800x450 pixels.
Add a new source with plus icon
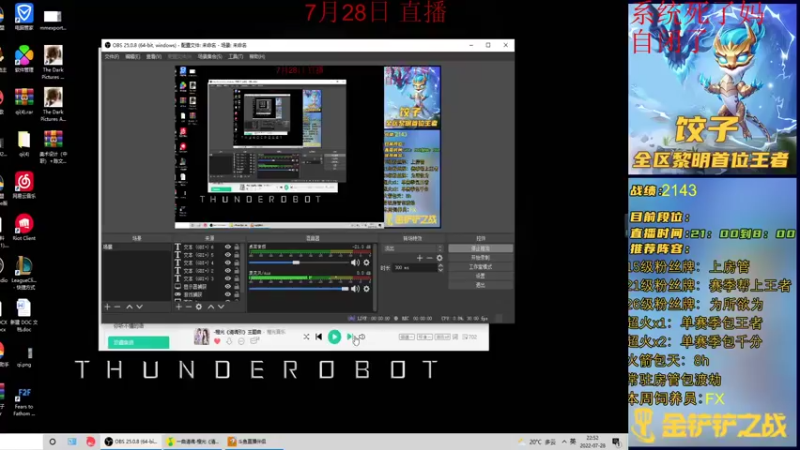(179, 307)
